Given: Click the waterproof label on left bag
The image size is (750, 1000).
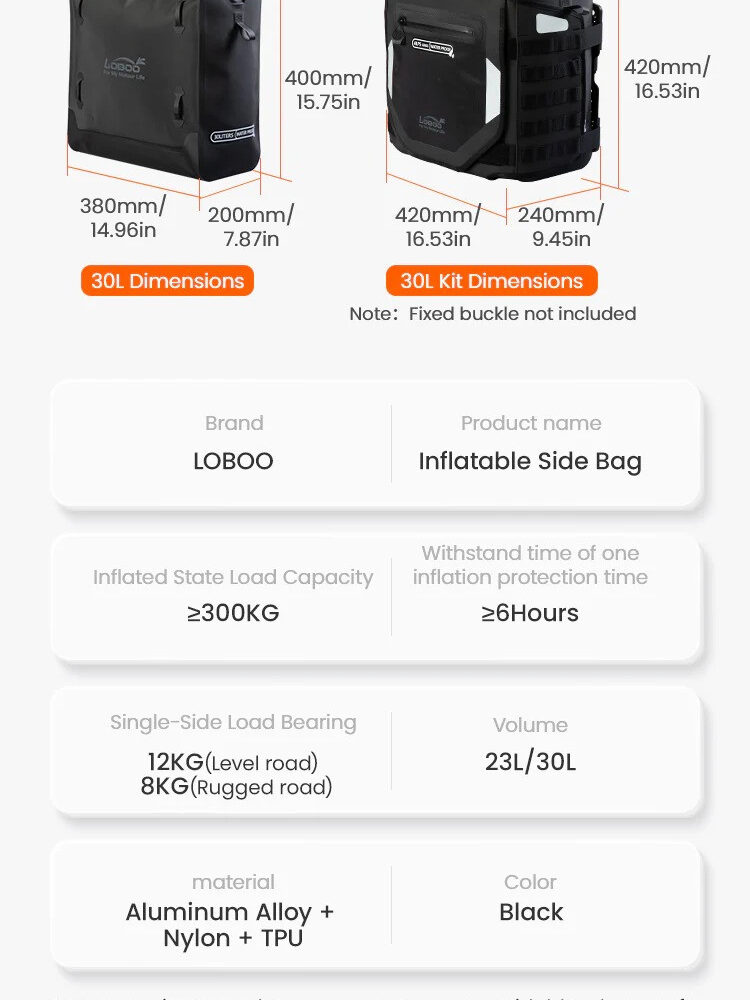Looking at the screenshot, I should point(233,135).
